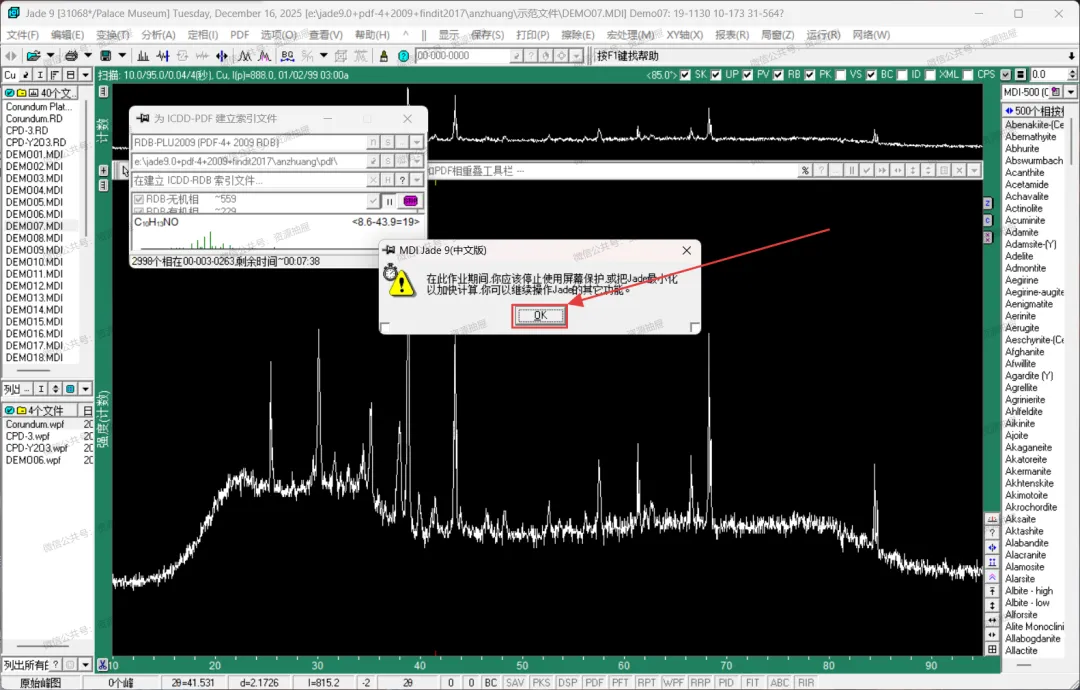Enable the CPS checkbox
The image size is (1080, 690).
968,74
